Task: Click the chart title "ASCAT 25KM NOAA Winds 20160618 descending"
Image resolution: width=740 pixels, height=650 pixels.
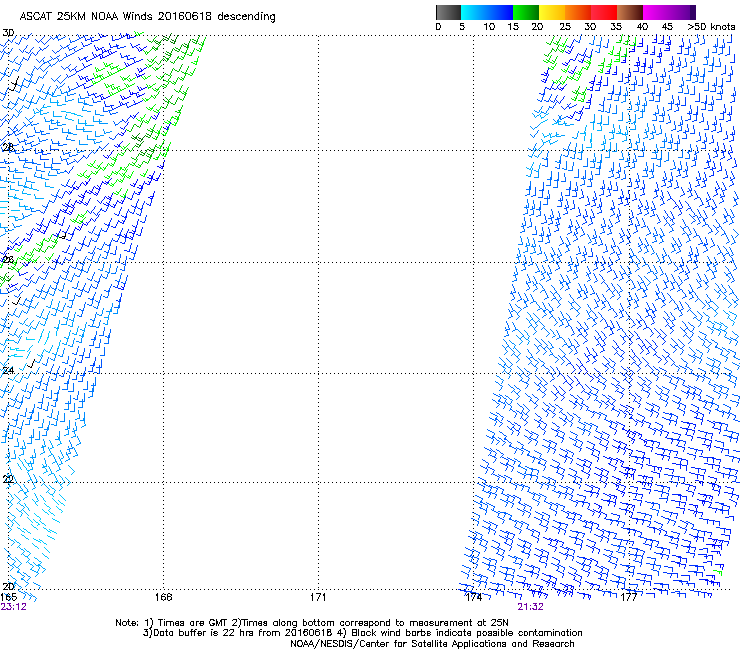Action: tap(147, 17)
